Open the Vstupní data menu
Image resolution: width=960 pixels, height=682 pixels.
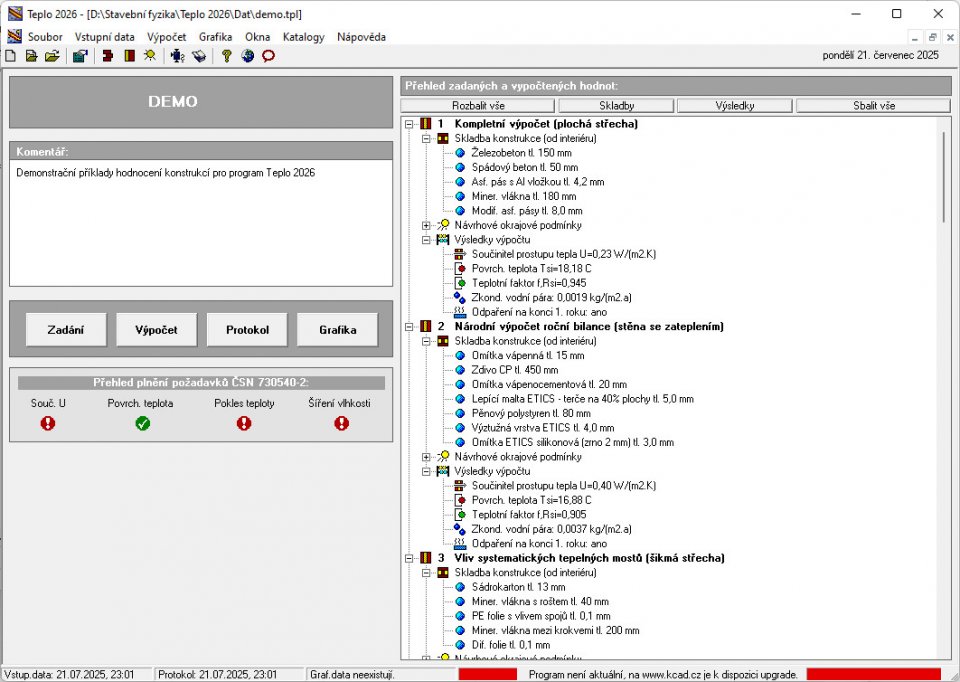pyautogui.click(x=104, y=37)
